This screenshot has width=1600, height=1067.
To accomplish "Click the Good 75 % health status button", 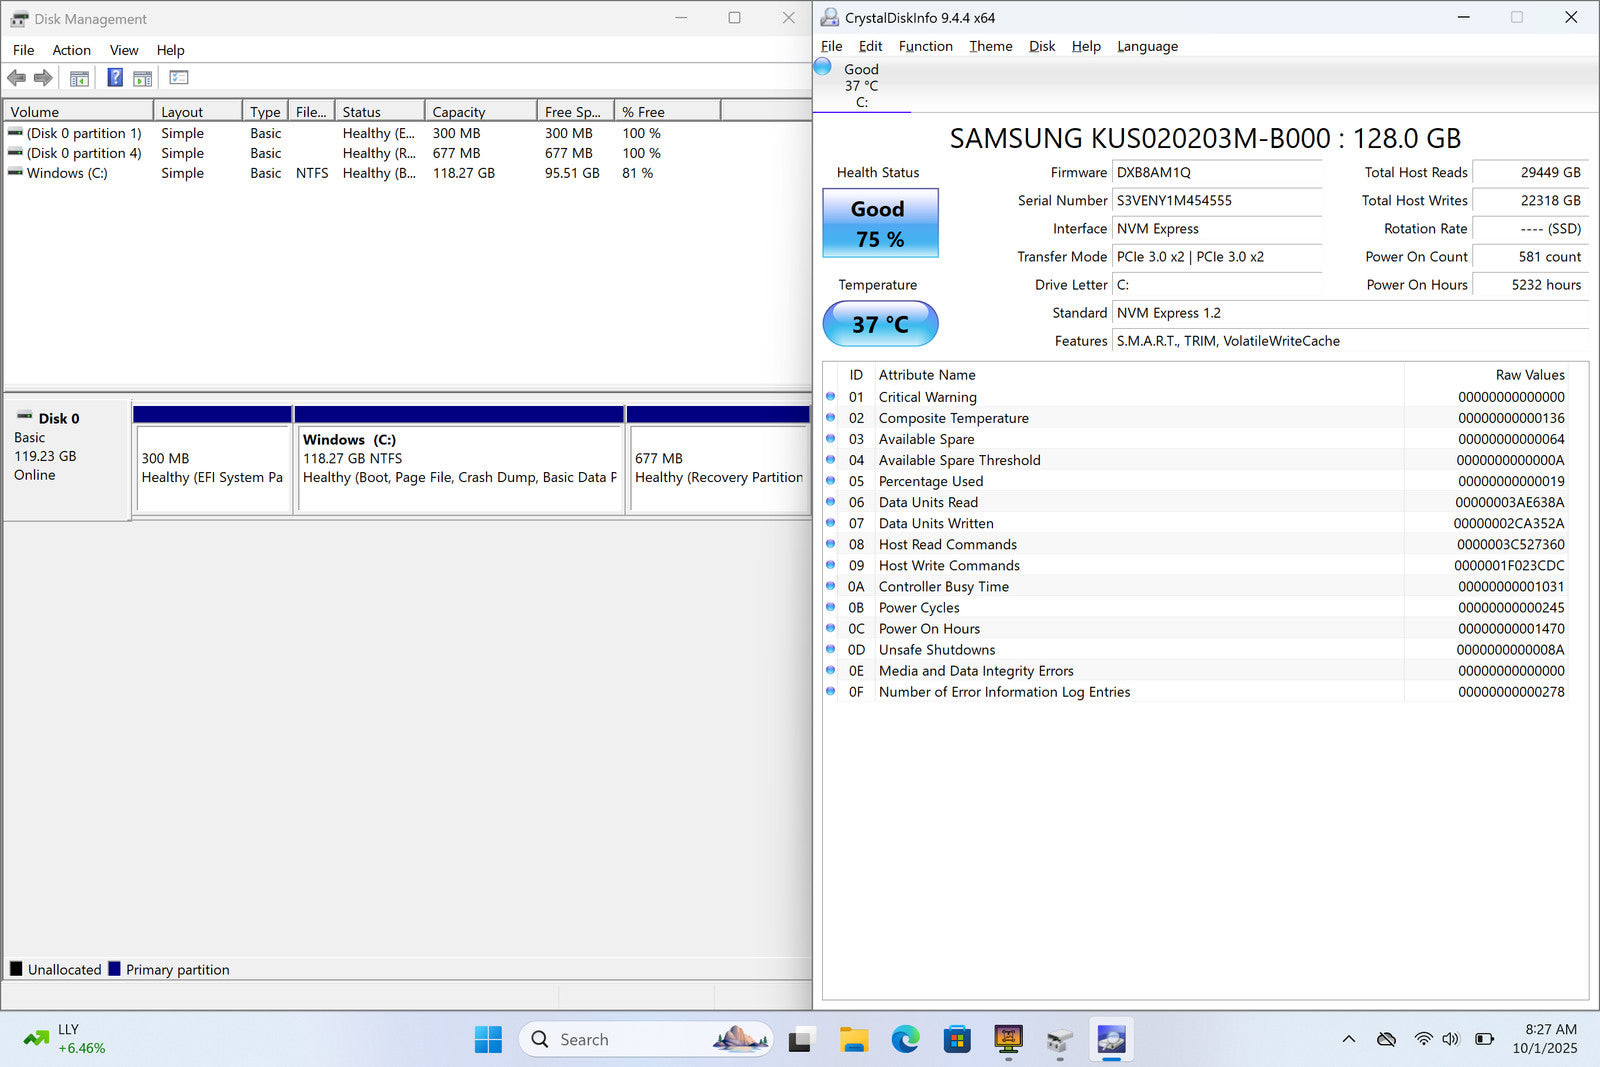I will (x=880, y=223).
